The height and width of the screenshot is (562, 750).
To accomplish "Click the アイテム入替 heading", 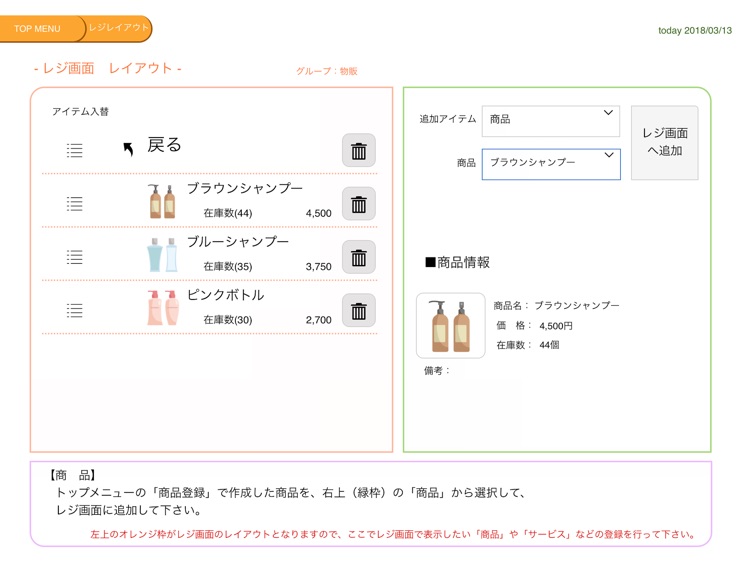I will (80, 111).
